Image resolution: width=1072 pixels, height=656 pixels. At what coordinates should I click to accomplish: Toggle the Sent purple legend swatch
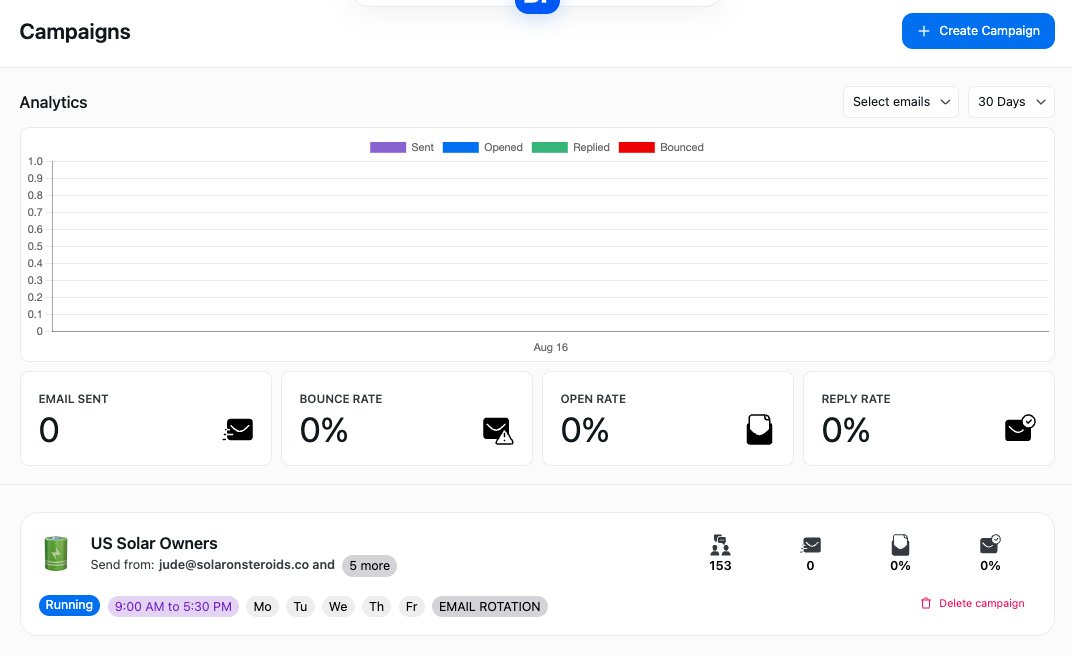(388, 147)
